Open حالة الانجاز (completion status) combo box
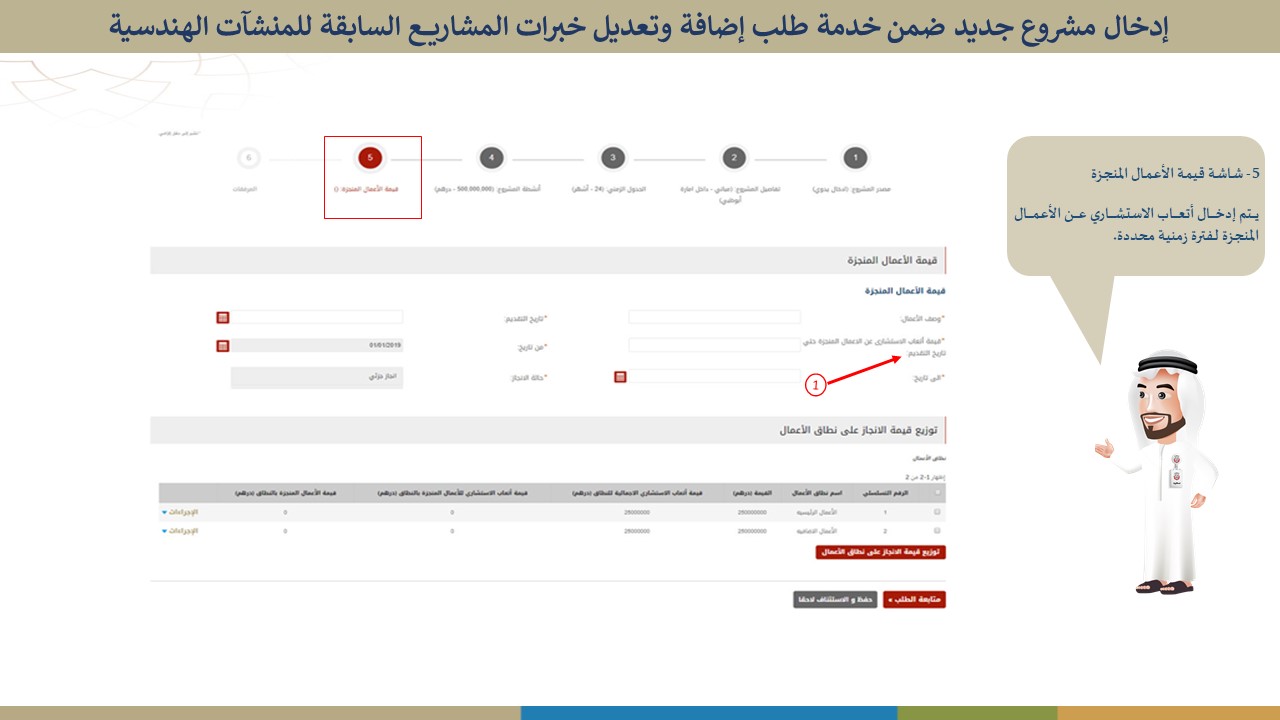 pos(316,378)
